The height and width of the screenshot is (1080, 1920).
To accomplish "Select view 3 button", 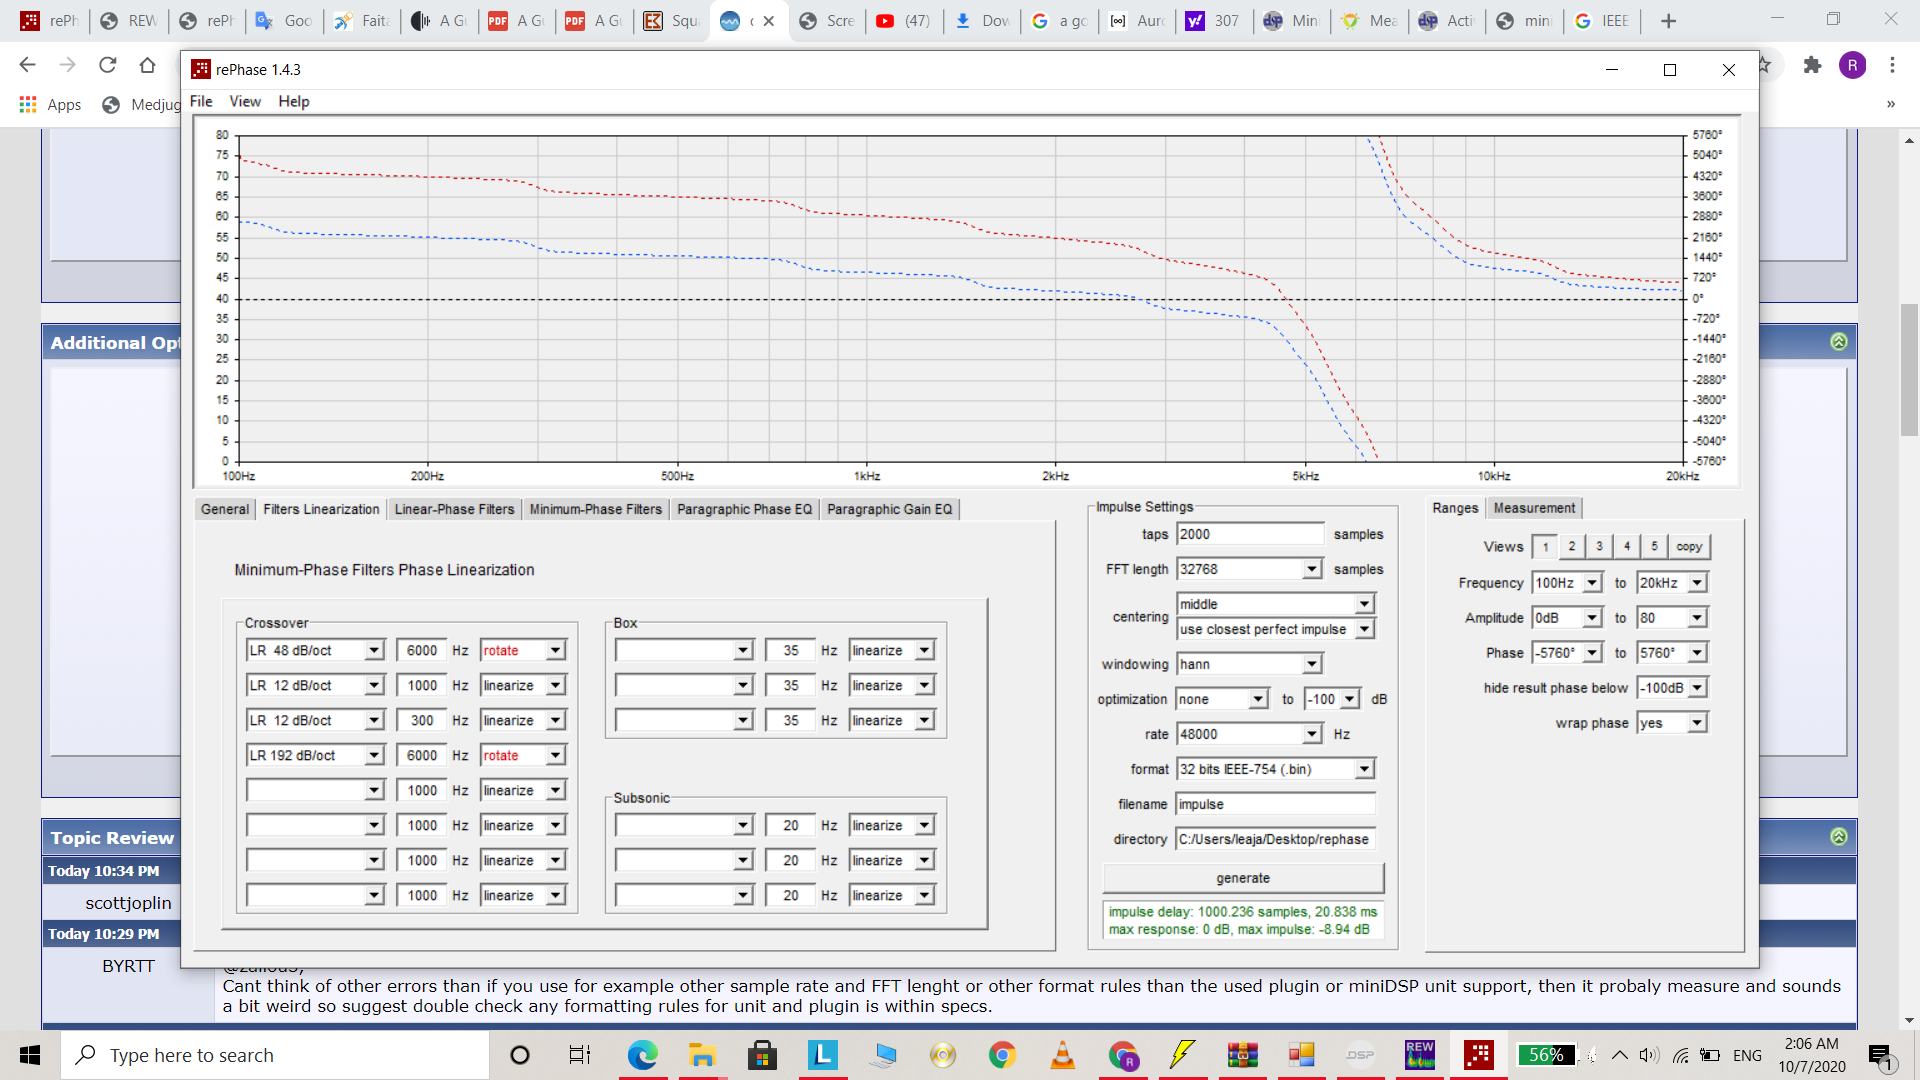I will [x=1599, y=547].
